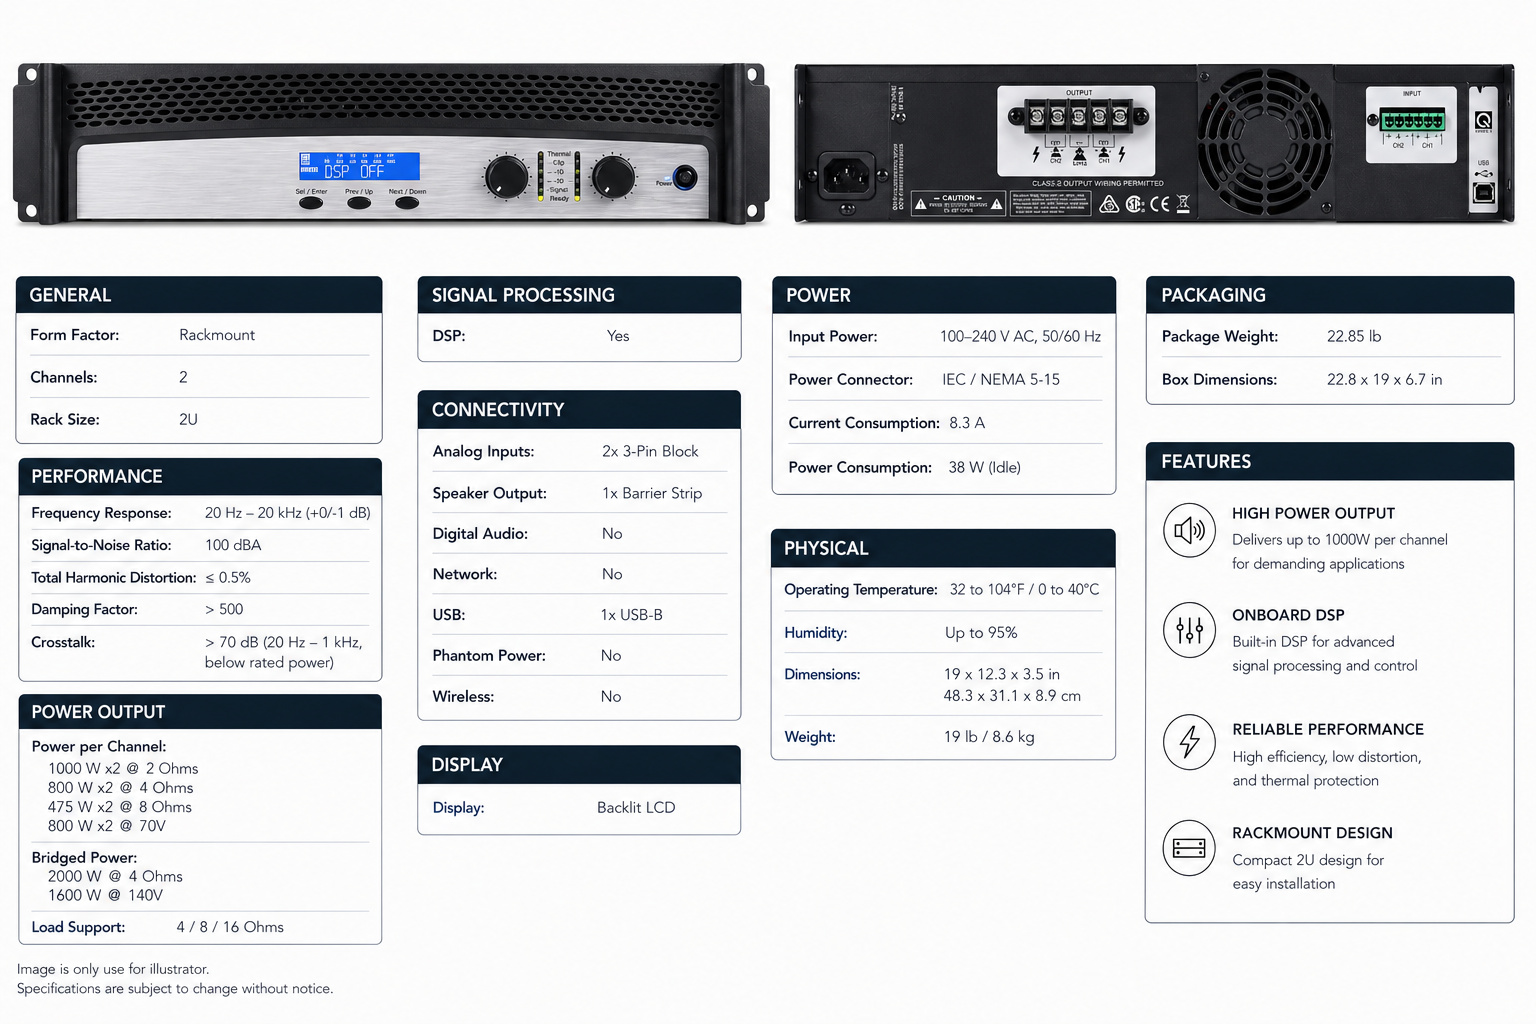
Task: Click the Sel / Enter button on amplifier
Action: point(311,202)
